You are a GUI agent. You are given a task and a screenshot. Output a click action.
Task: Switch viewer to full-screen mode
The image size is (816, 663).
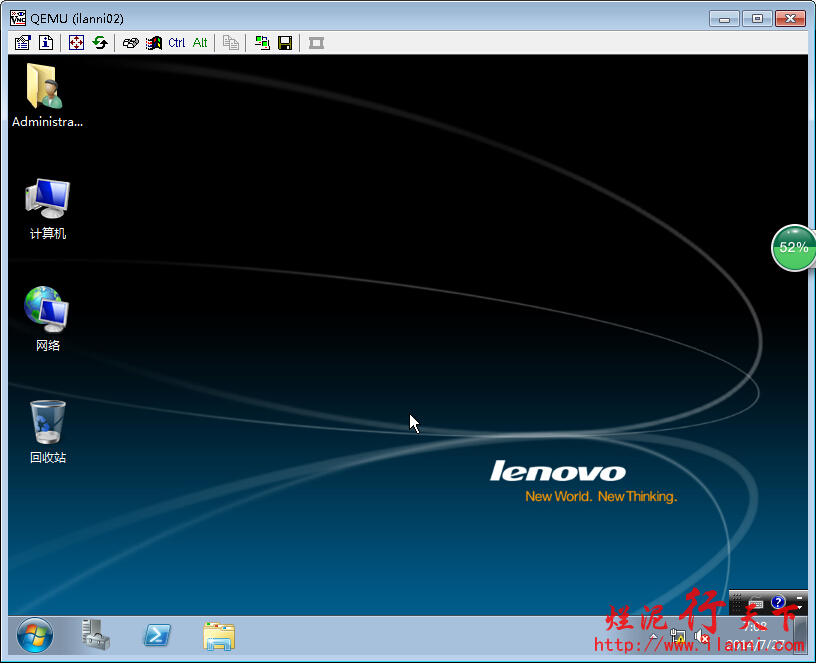tap(76, 43)
